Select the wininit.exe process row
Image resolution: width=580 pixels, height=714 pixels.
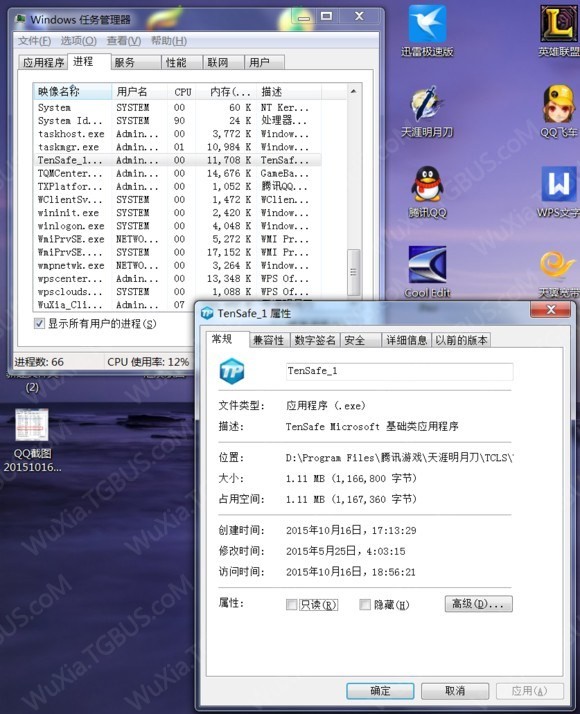(178, 213)
